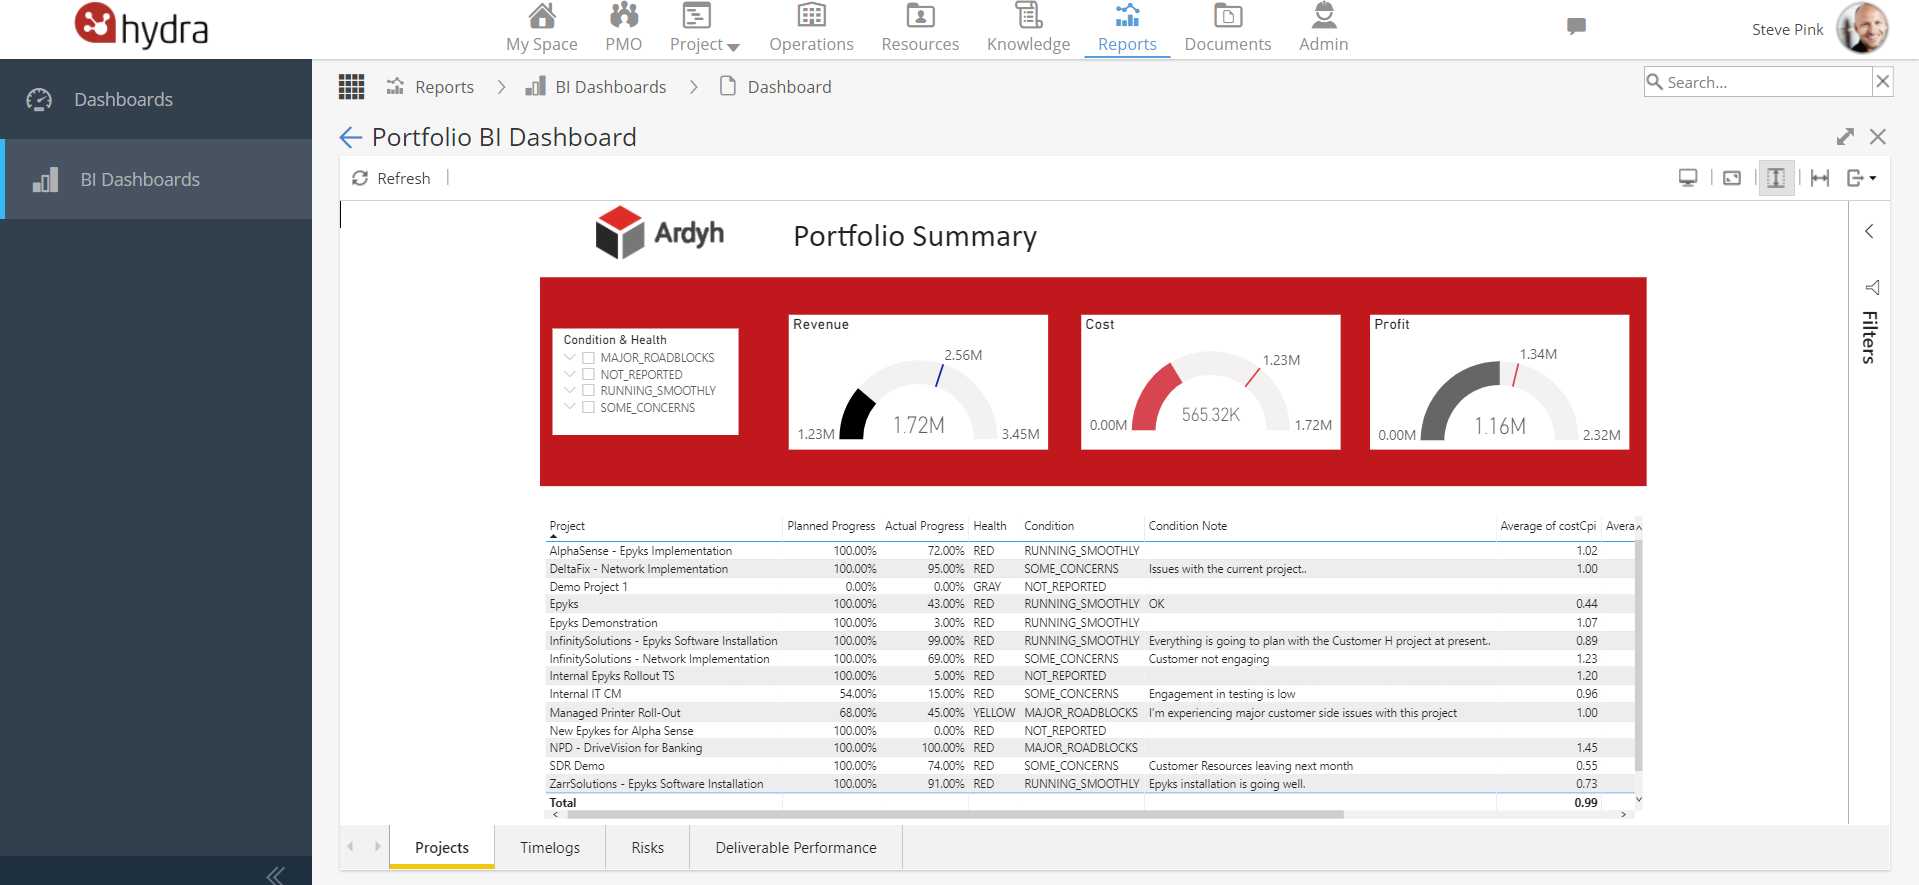Select the fit-to-width view icon
This screenshot has width=1919, height=885.
[x=1820, y=178]
